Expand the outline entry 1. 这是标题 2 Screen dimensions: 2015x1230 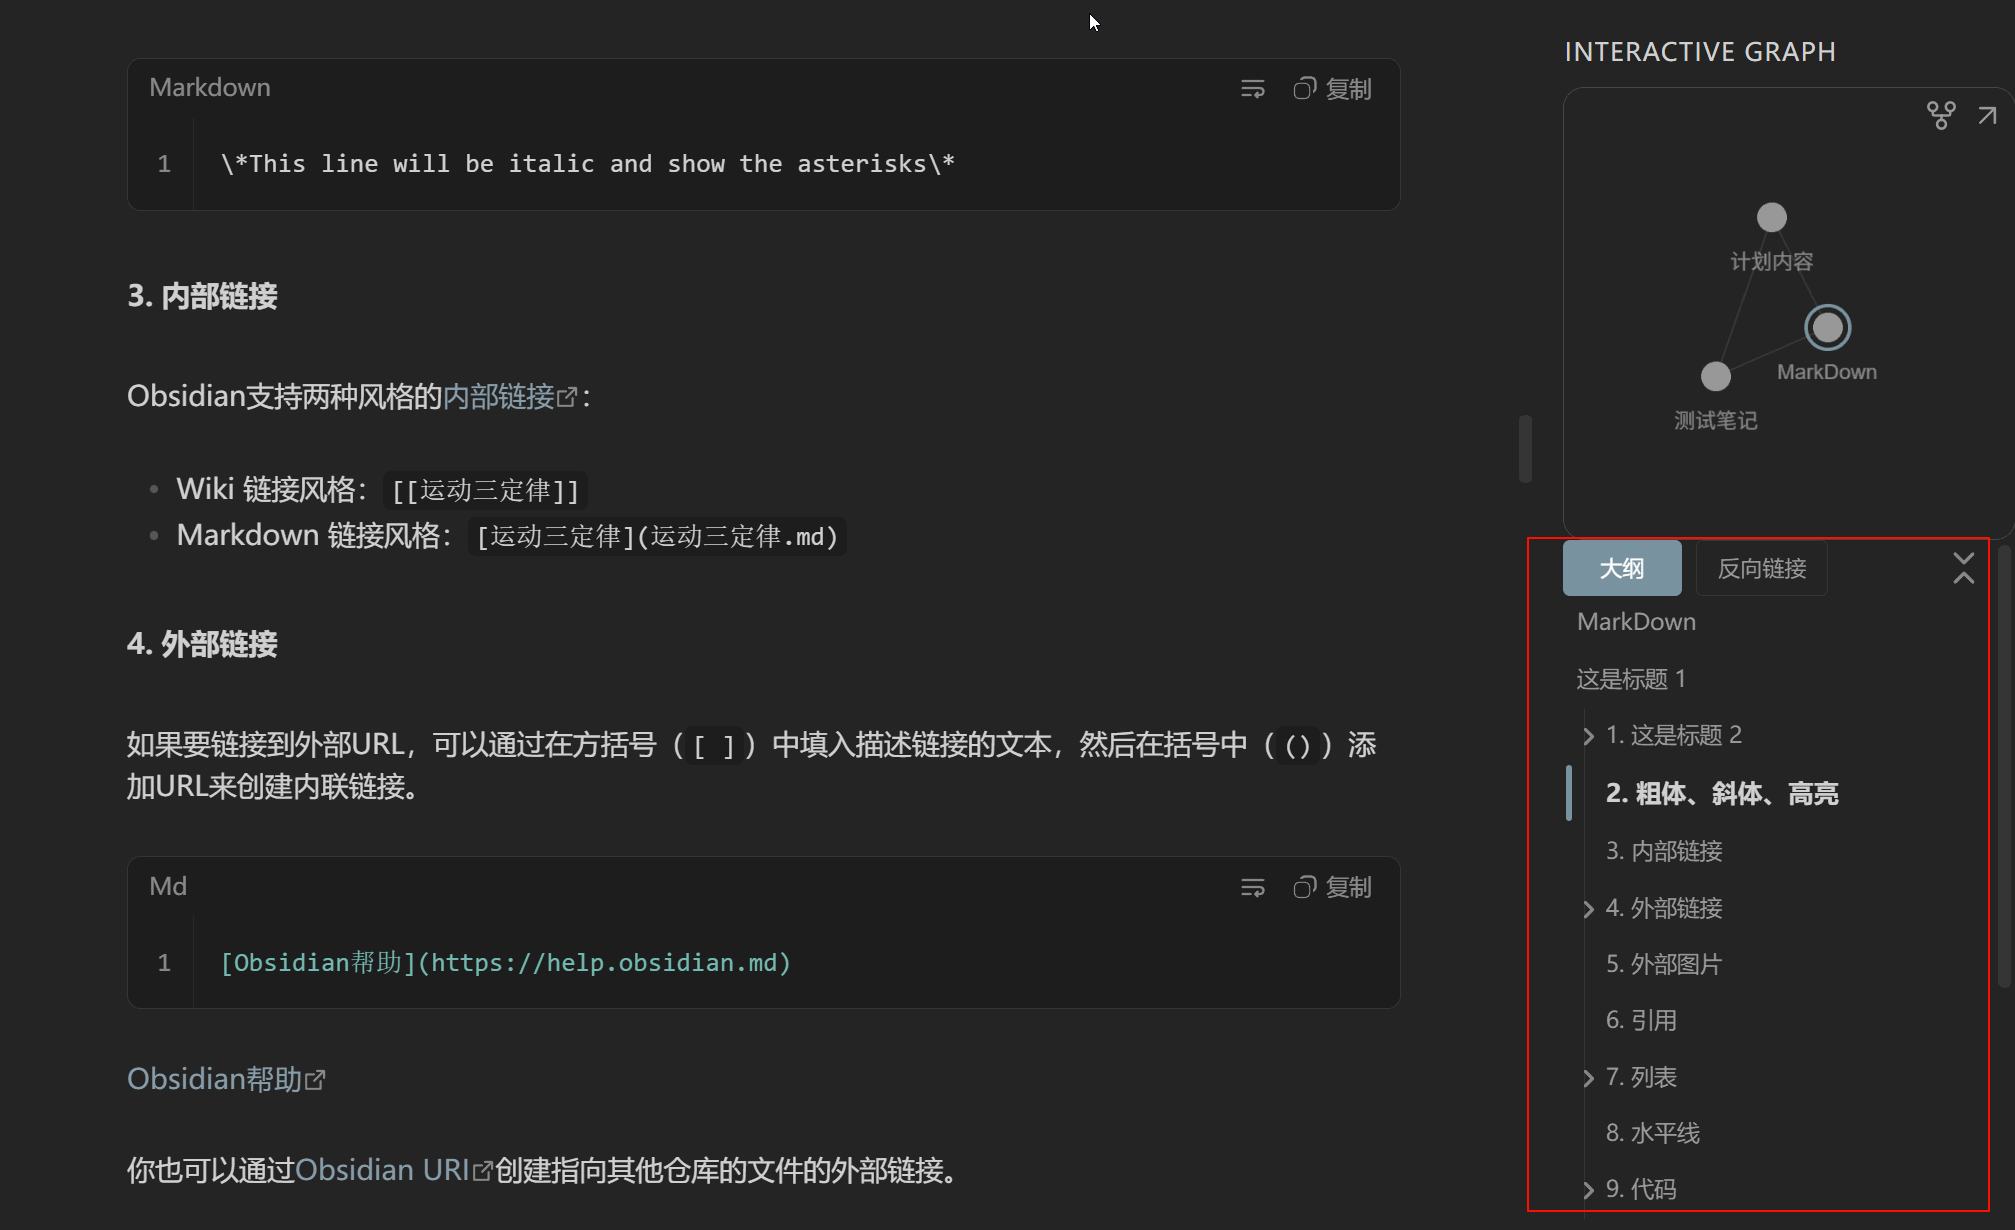(x=1588, y=736)
